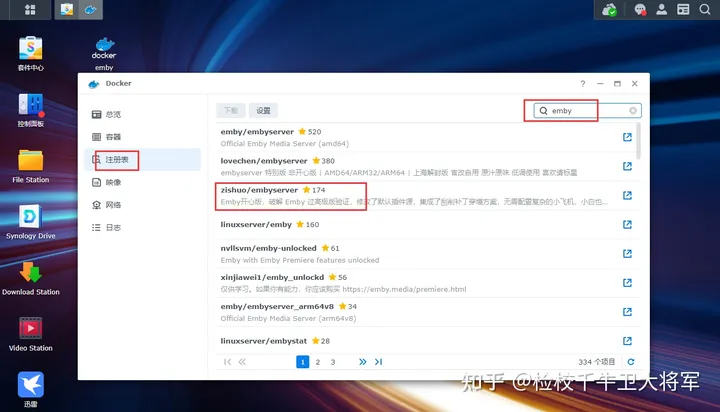Select 容器 containers in Docker sidebar

[x=143, y=137]
